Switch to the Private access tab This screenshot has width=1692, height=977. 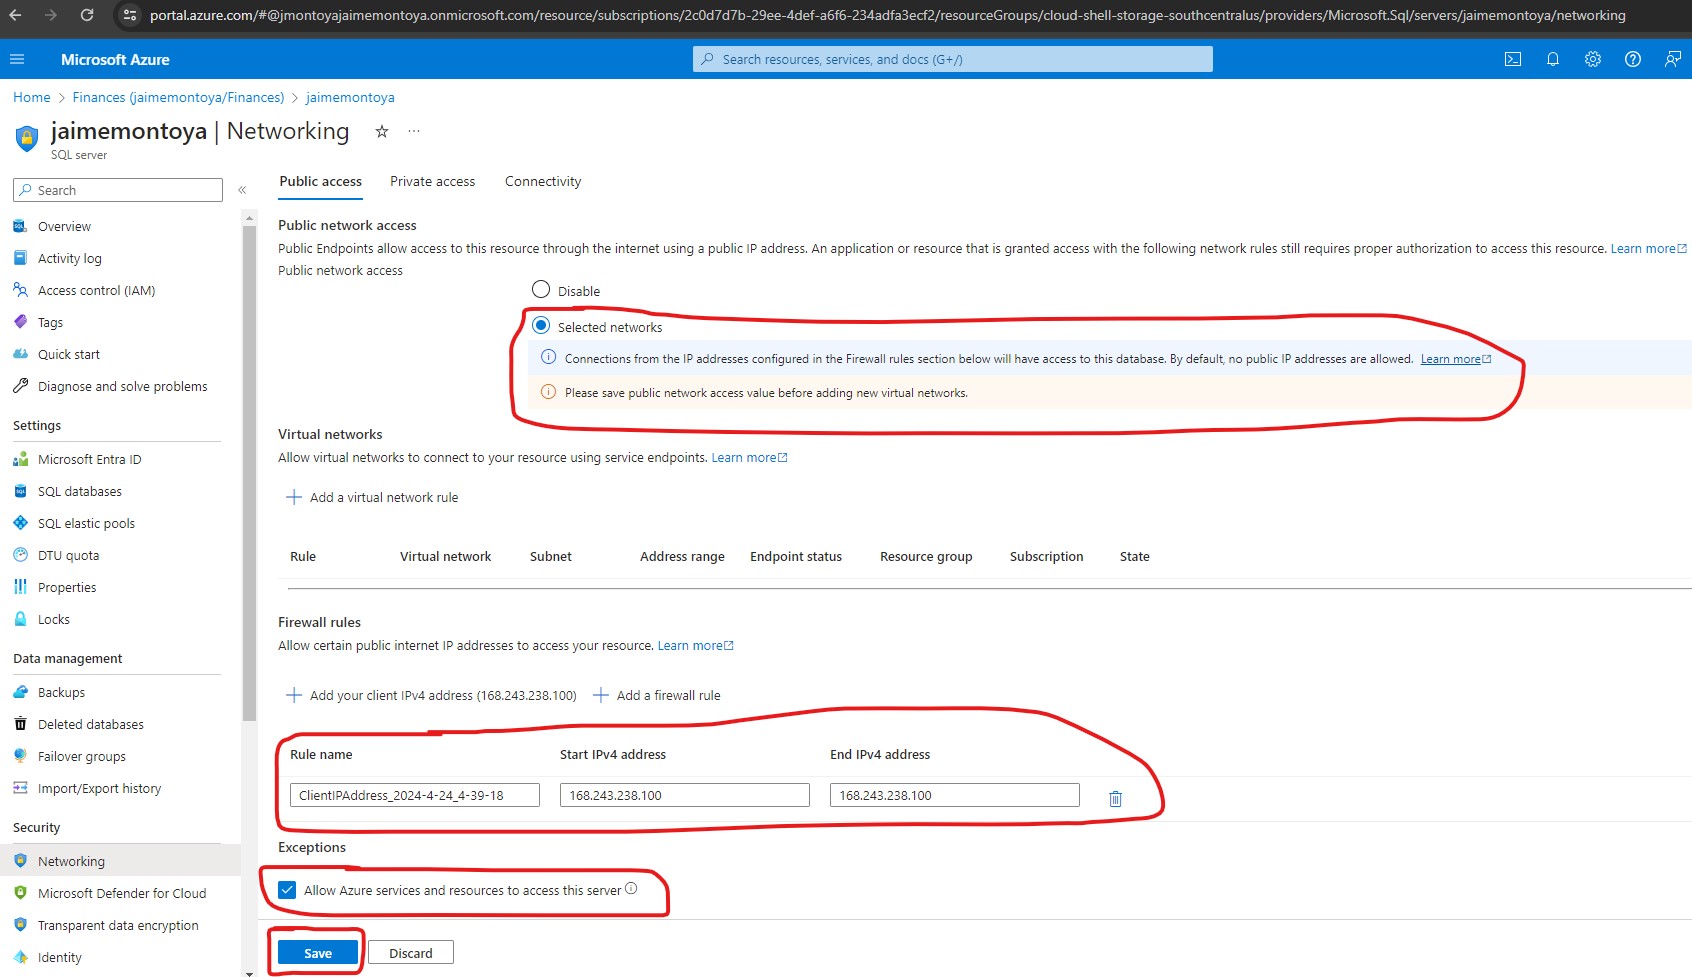432,181
